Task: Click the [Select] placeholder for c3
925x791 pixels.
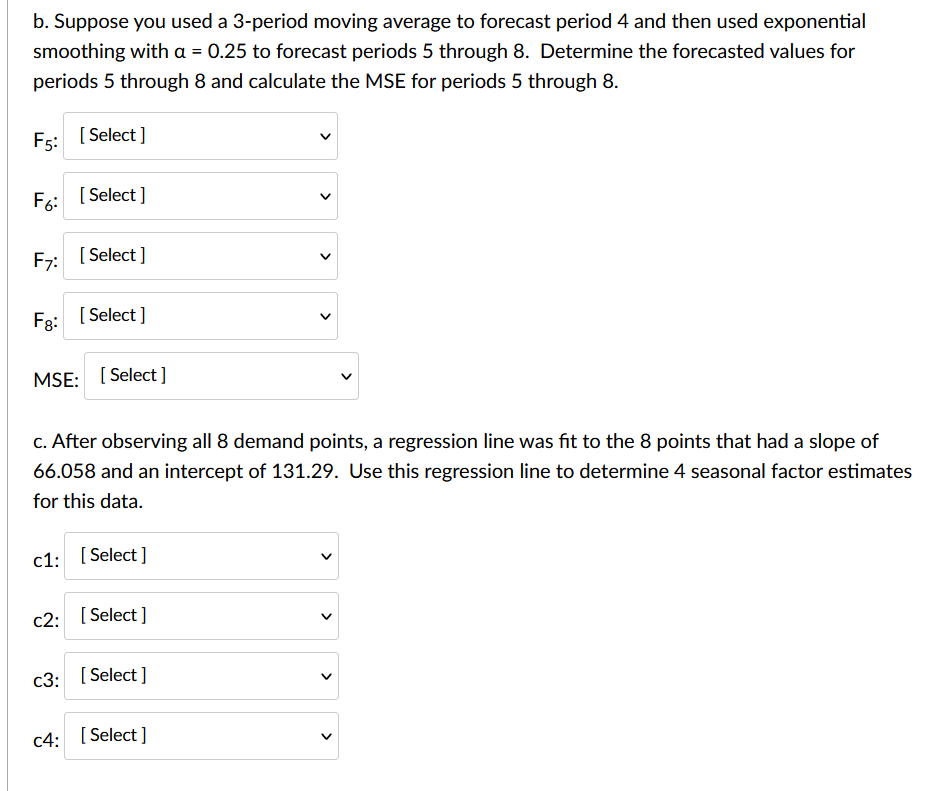Action: 110,674
